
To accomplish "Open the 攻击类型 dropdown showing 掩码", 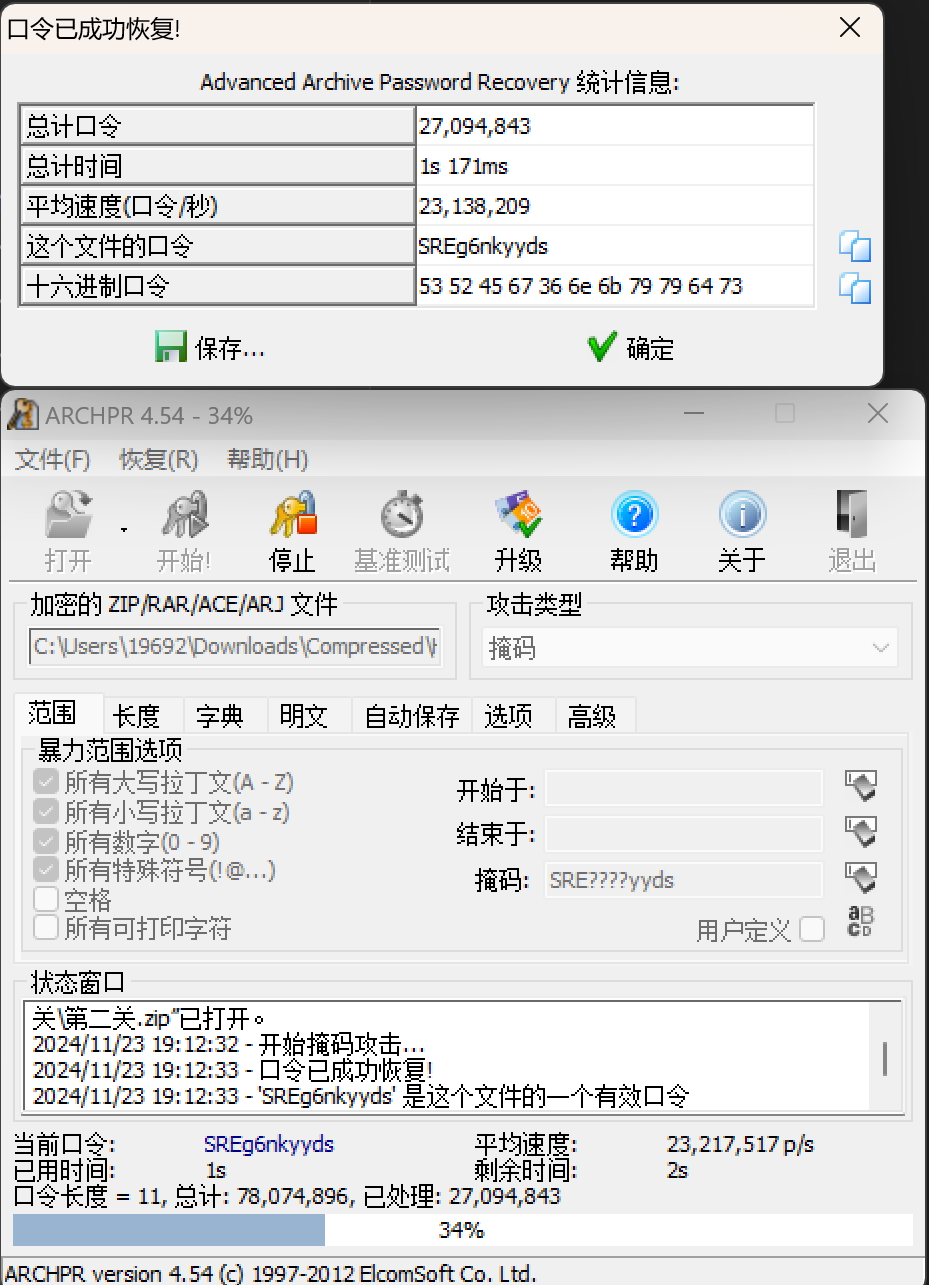I will (690, 648).
